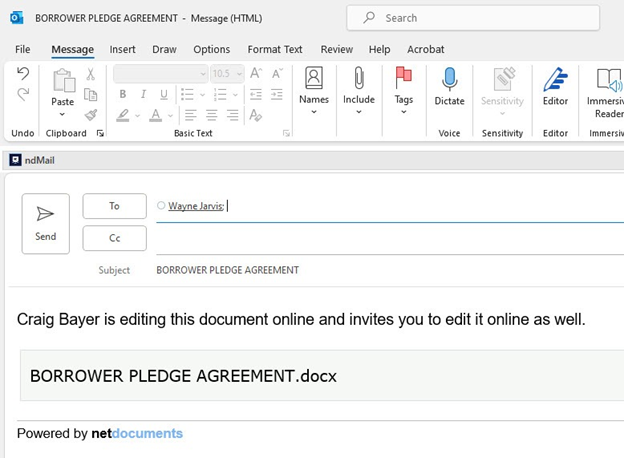Align text left
Image resolution: width=624 pixels, height=458 pixels.
coord(191,115)
